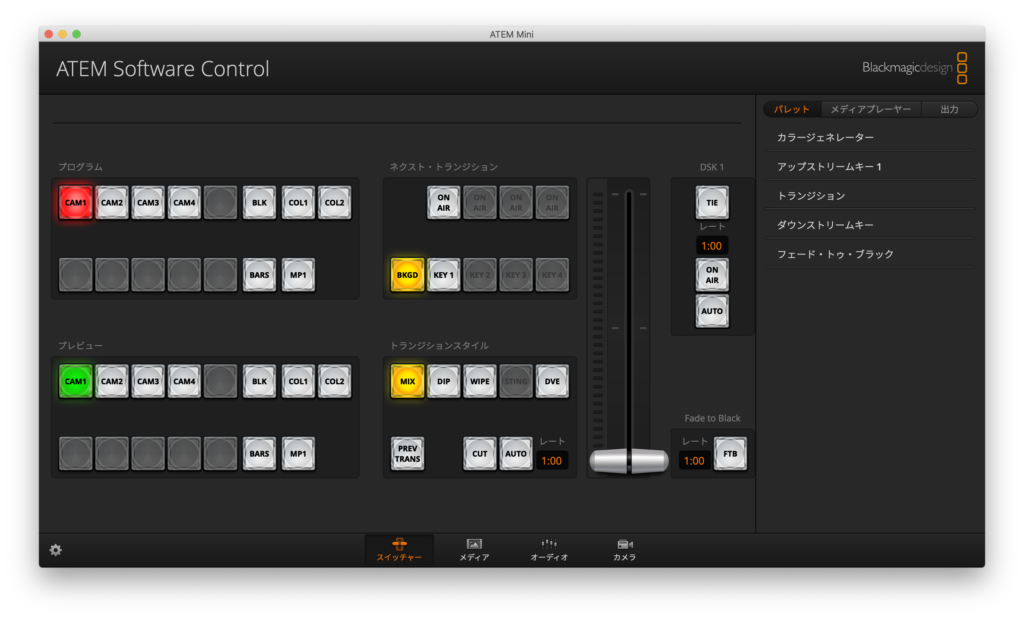This screenshot has width=1024, height=619.
Task: Choose the DIP transition style
Action: click(443, 381)
